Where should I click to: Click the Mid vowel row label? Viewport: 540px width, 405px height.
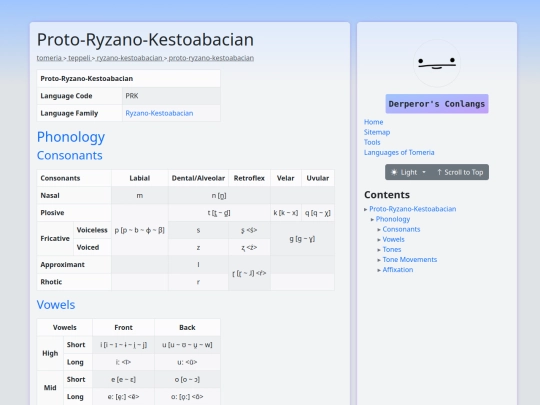click(x=50, y=388)
